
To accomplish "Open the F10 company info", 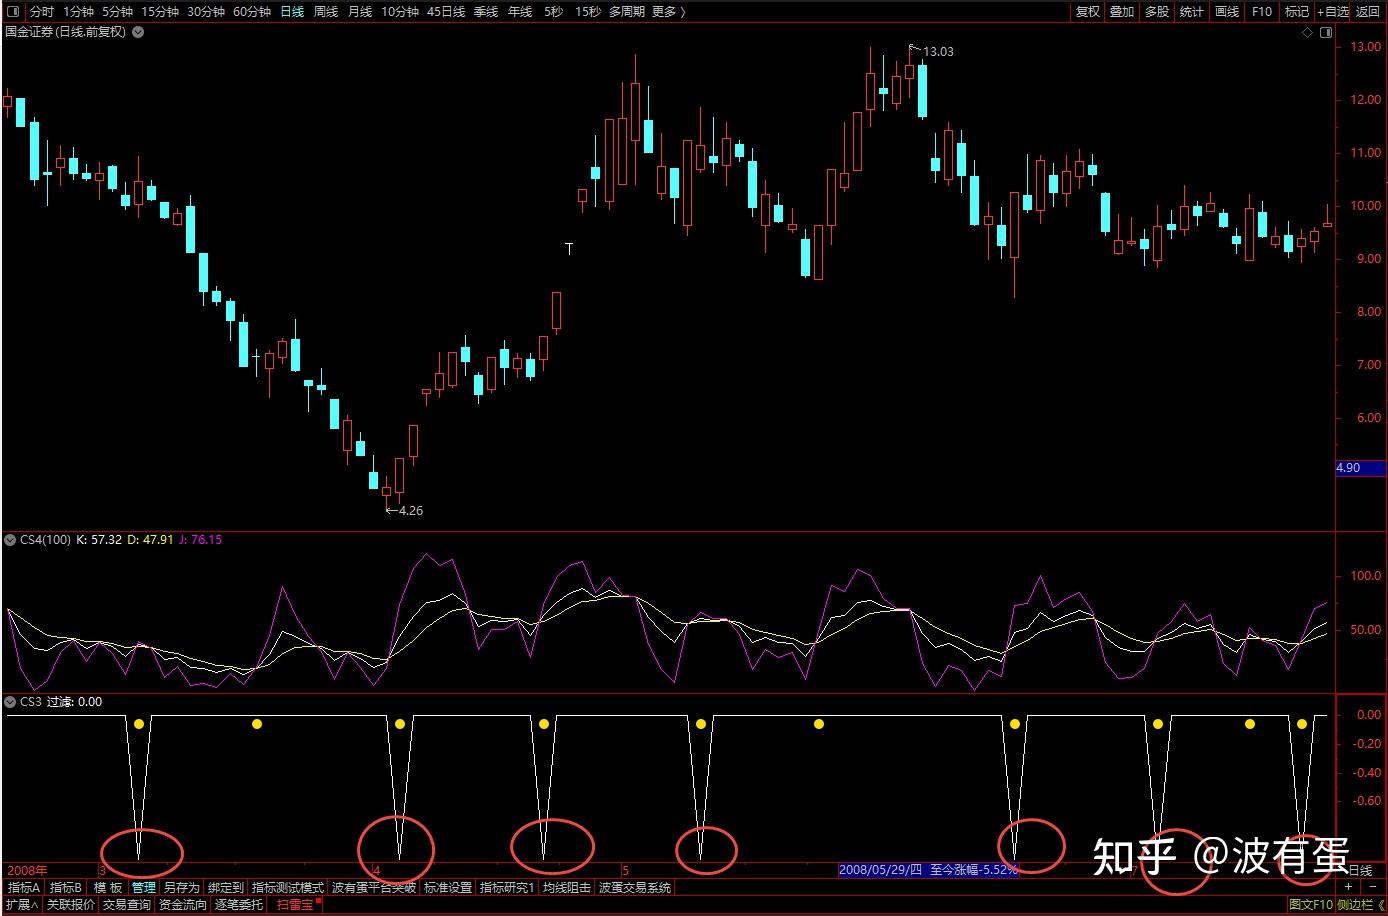I will pos(1262,12).
